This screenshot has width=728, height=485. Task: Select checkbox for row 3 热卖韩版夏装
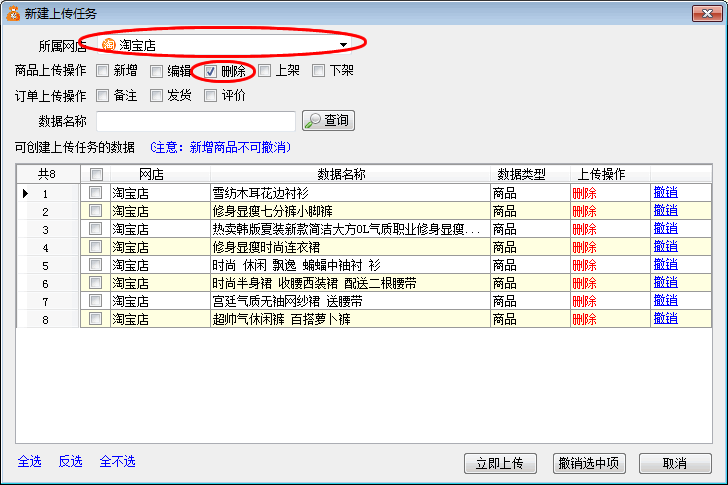95,229
